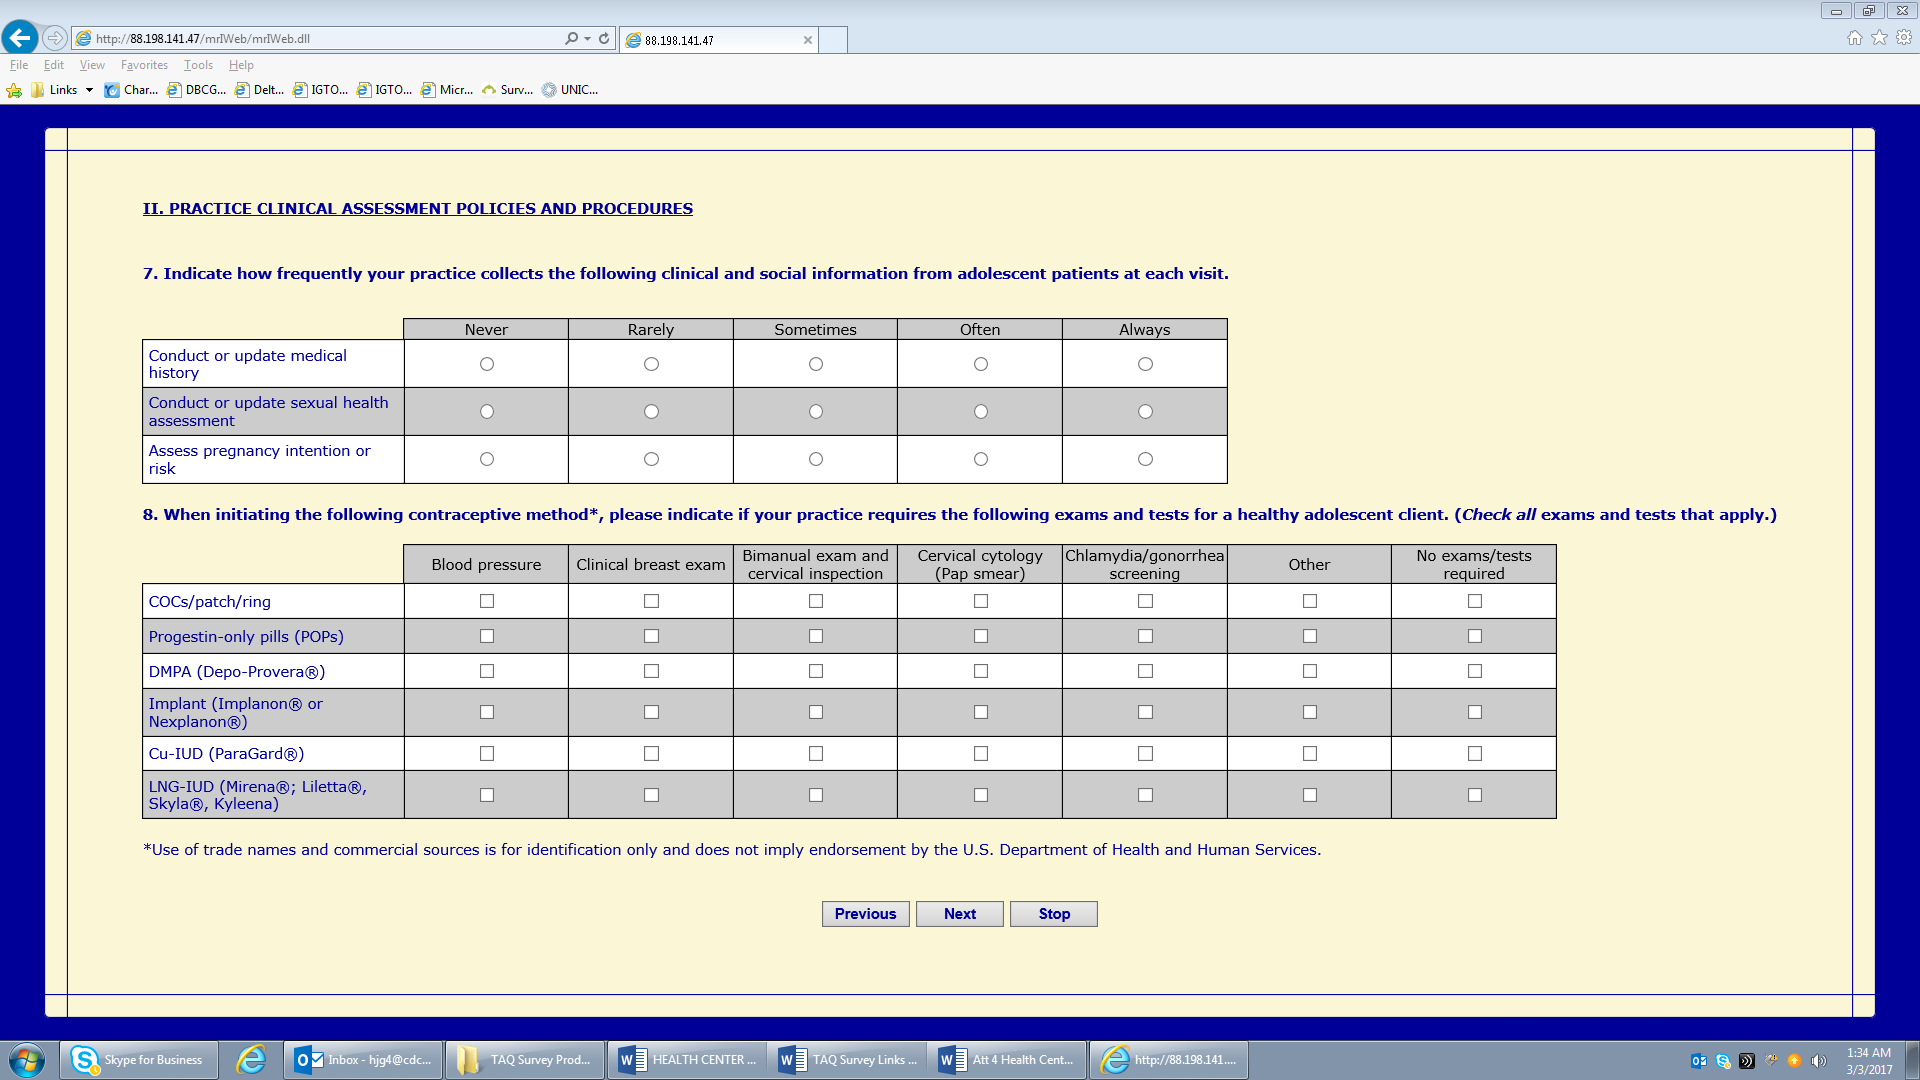Screen dimensions: 1920x1080
Task: Click the address bar URL field
Action: (320, 39)
